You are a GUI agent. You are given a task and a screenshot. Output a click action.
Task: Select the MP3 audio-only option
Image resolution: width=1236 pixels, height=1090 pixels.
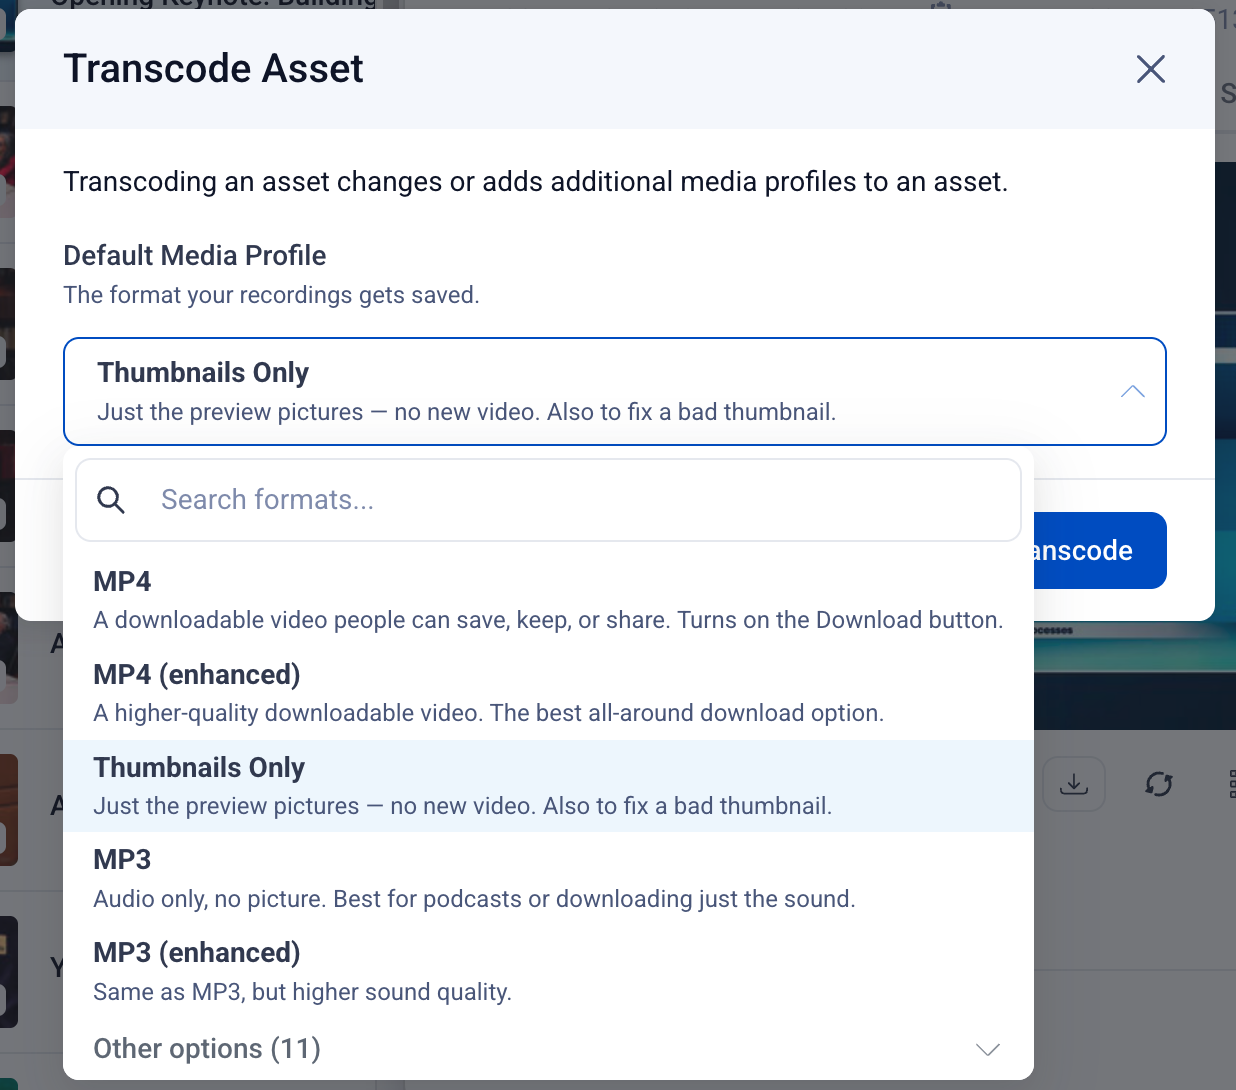point(548,879)
